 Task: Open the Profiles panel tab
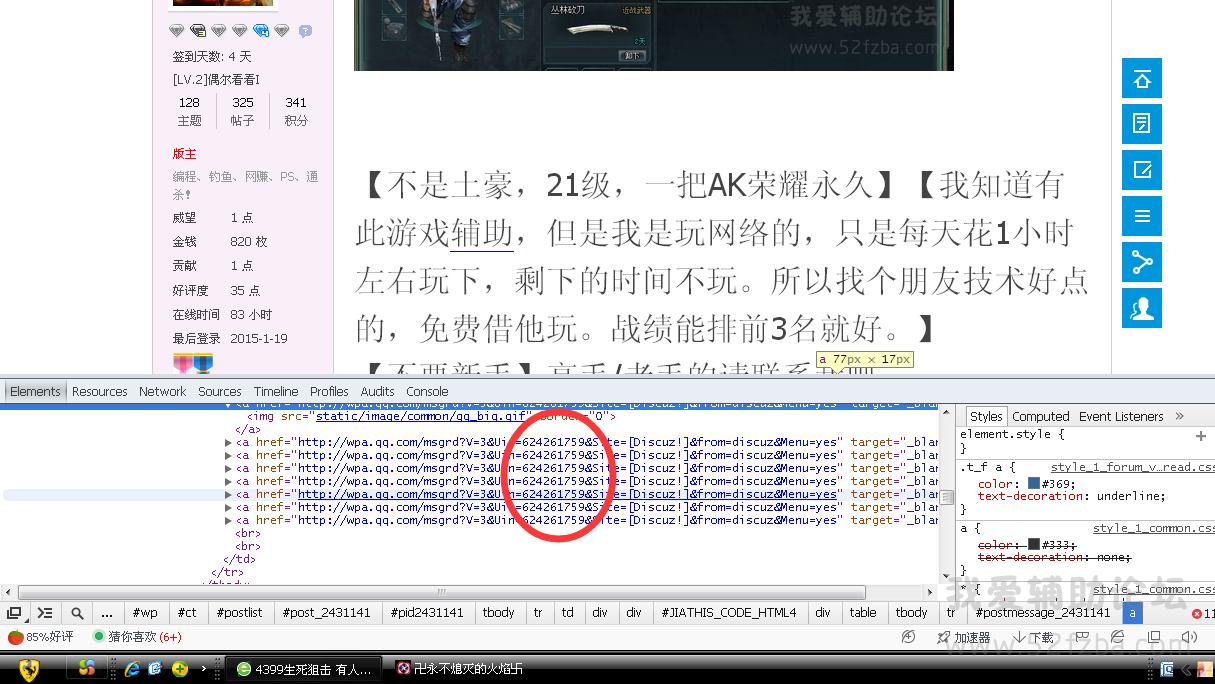pyautogui.click(x=329, y=392)
